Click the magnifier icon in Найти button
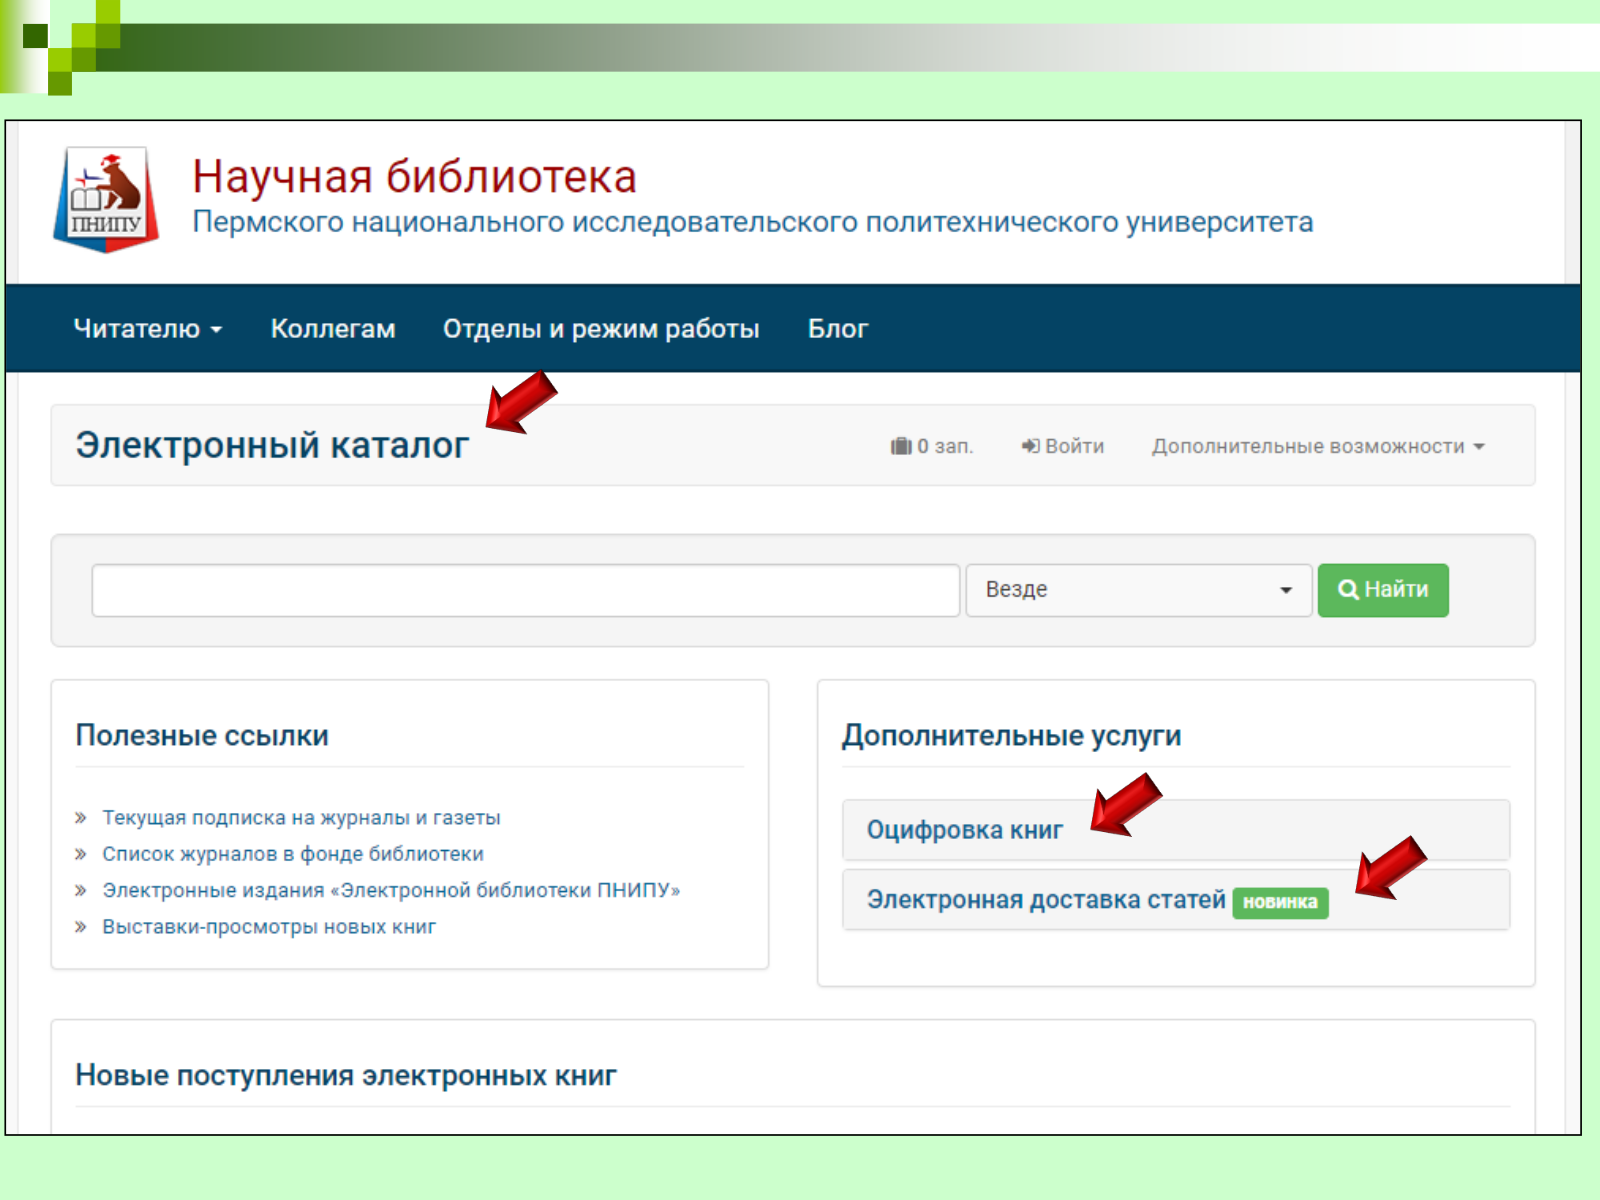 click(1348, 590)
